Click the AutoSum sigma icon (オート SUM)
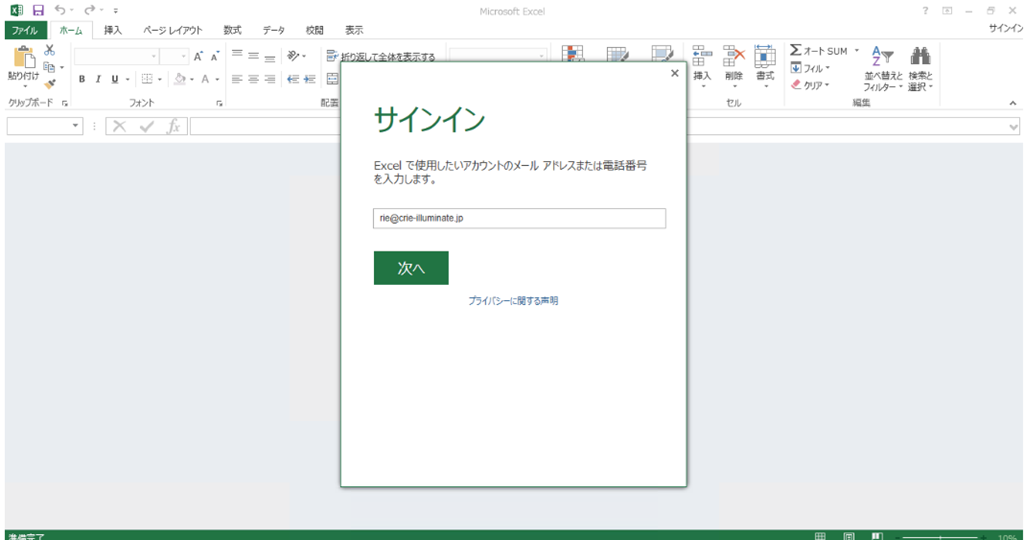The width and height of the screenshot is (1024, 540). [x=795, y=50]
